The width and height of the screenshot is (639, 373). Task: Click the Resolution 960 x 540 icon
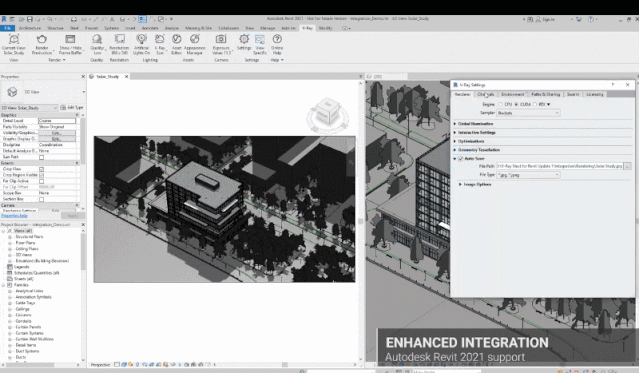119,39
